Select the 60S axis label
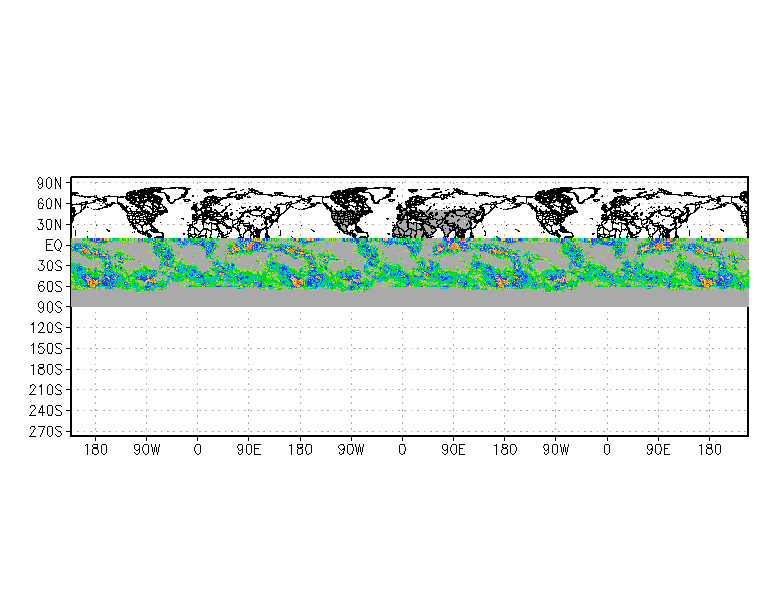Screen dimensions: 784x612 [50, 287]
